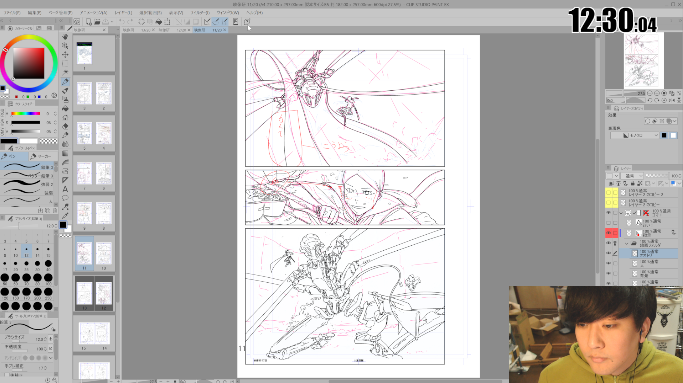Viewport: 683px width, 383px height.
Task: Open the expression color dropdown in Layer Property
Action: point(634,136)
